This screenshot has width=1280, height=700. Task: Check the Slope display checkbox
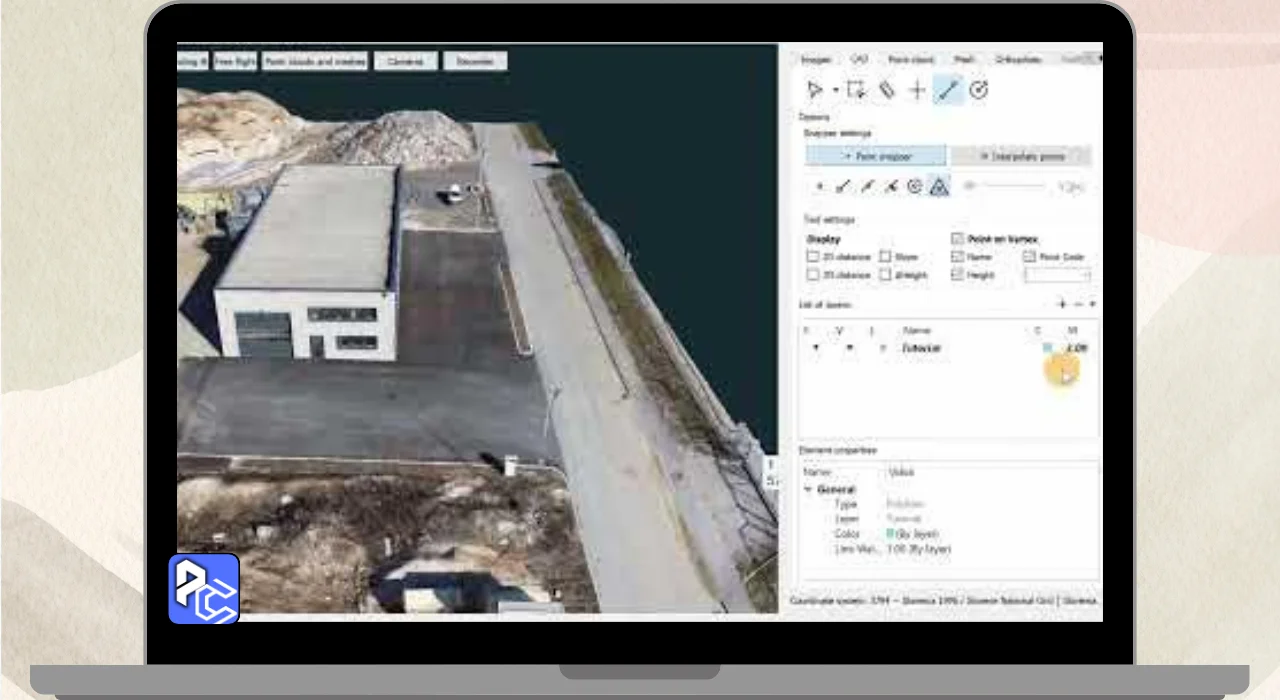tap(885, 257)
